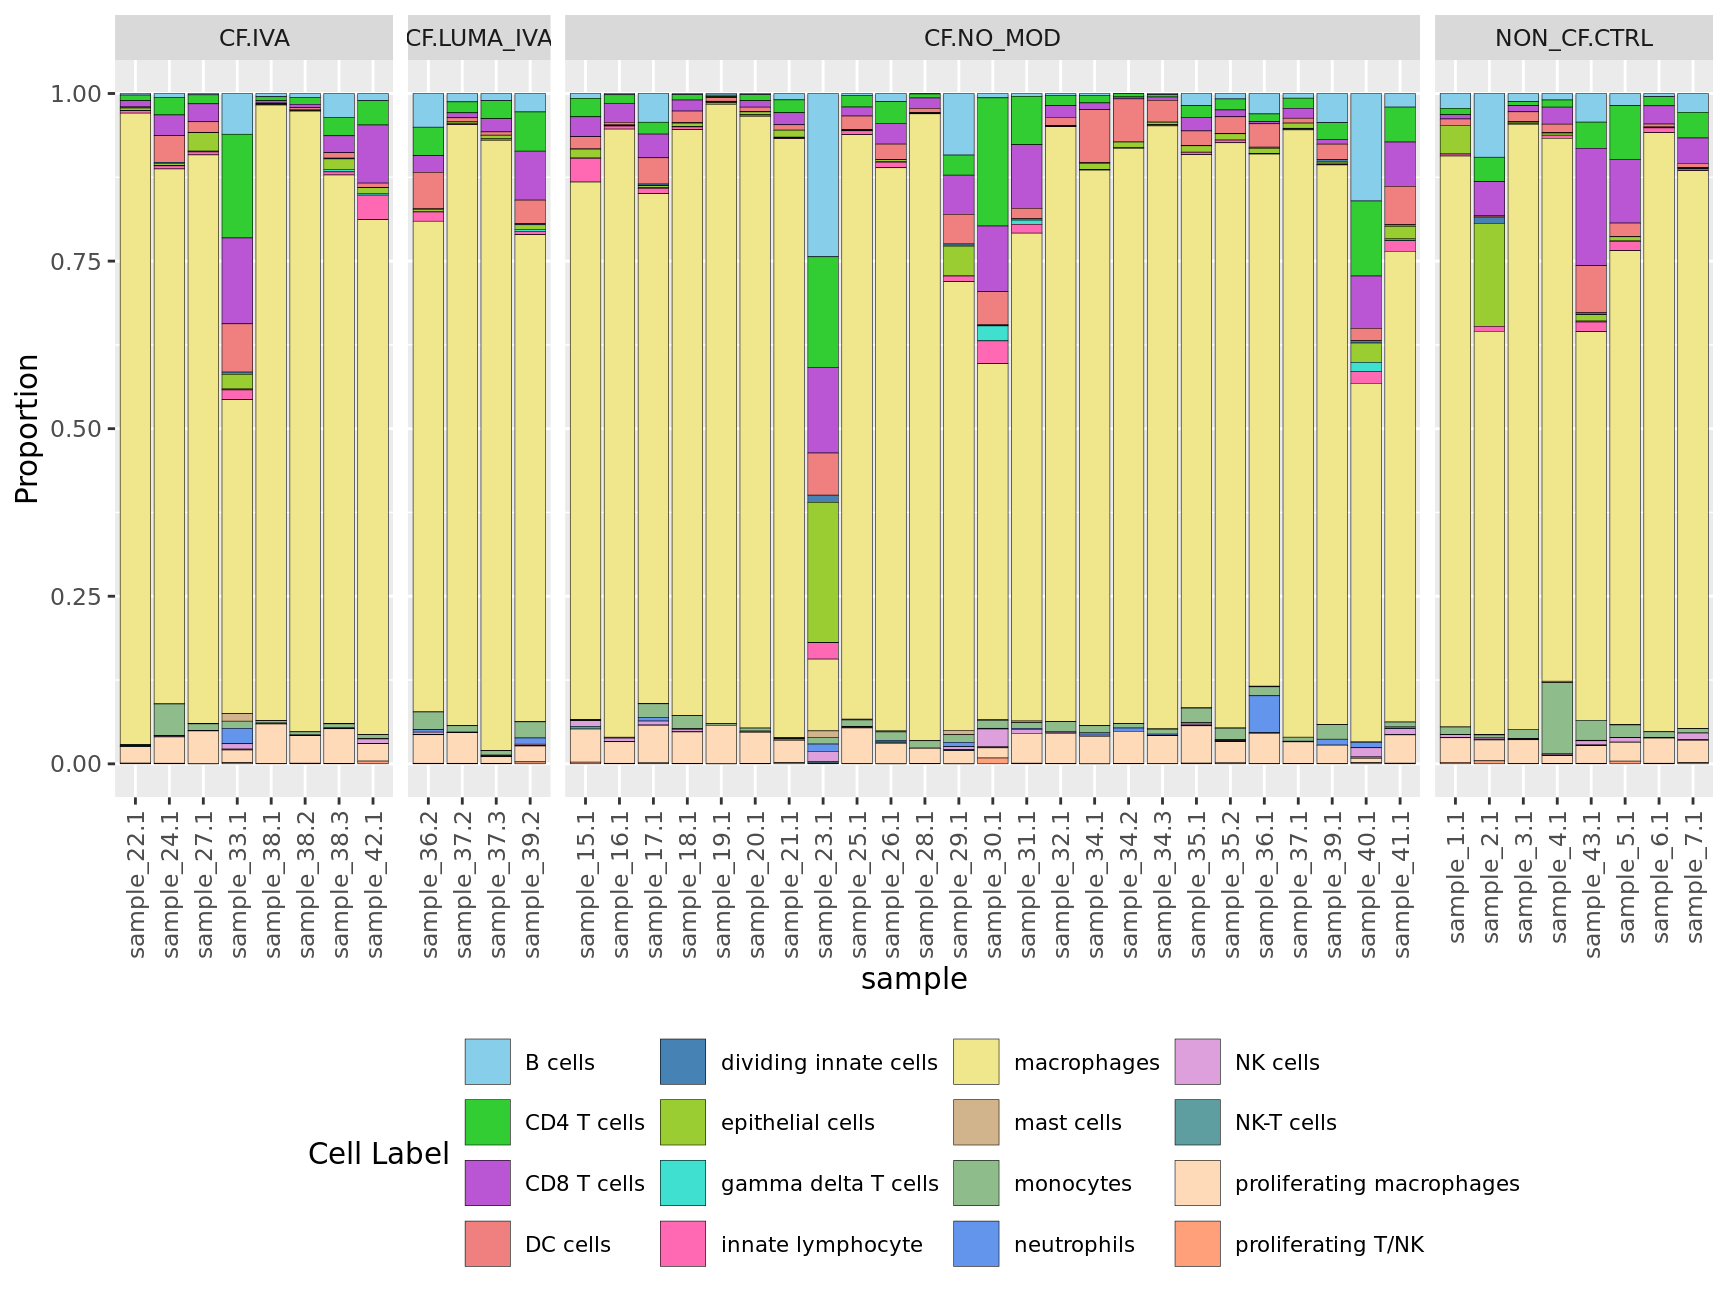
Task: Click the proliferating T/NK legend swatch
Action: (x=1197, y=1244)
